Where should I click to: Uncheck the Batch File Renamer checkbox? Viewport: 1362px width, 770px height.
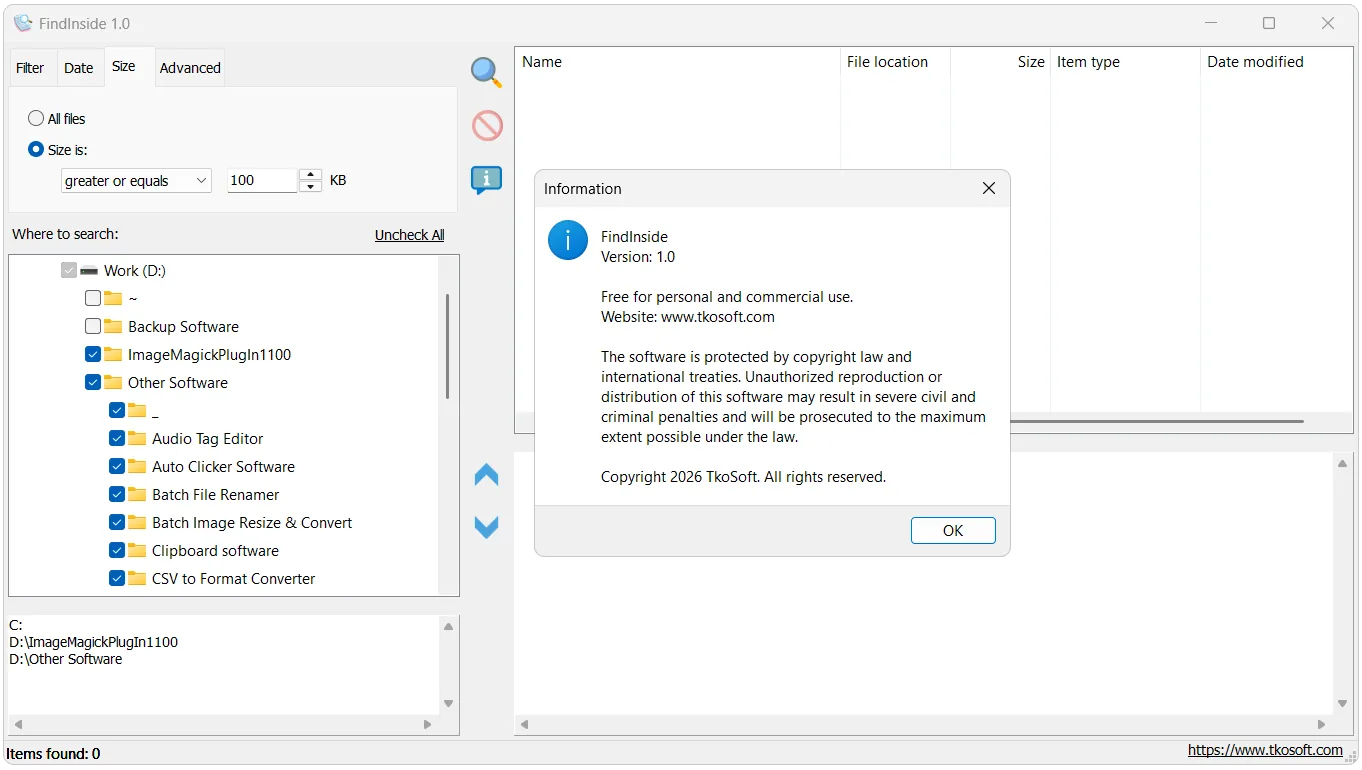pos(117,494)
